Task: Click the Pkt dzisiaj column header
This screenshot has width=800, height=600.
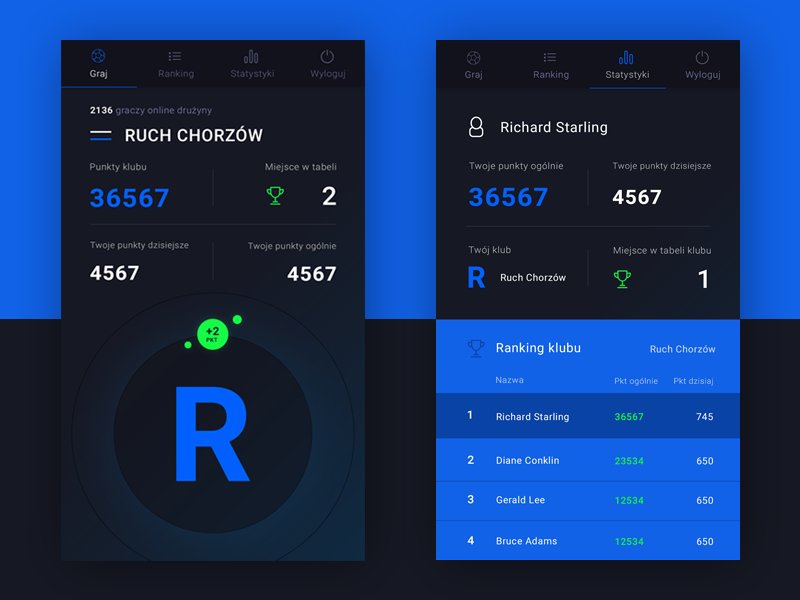Action: click(693, 381)
